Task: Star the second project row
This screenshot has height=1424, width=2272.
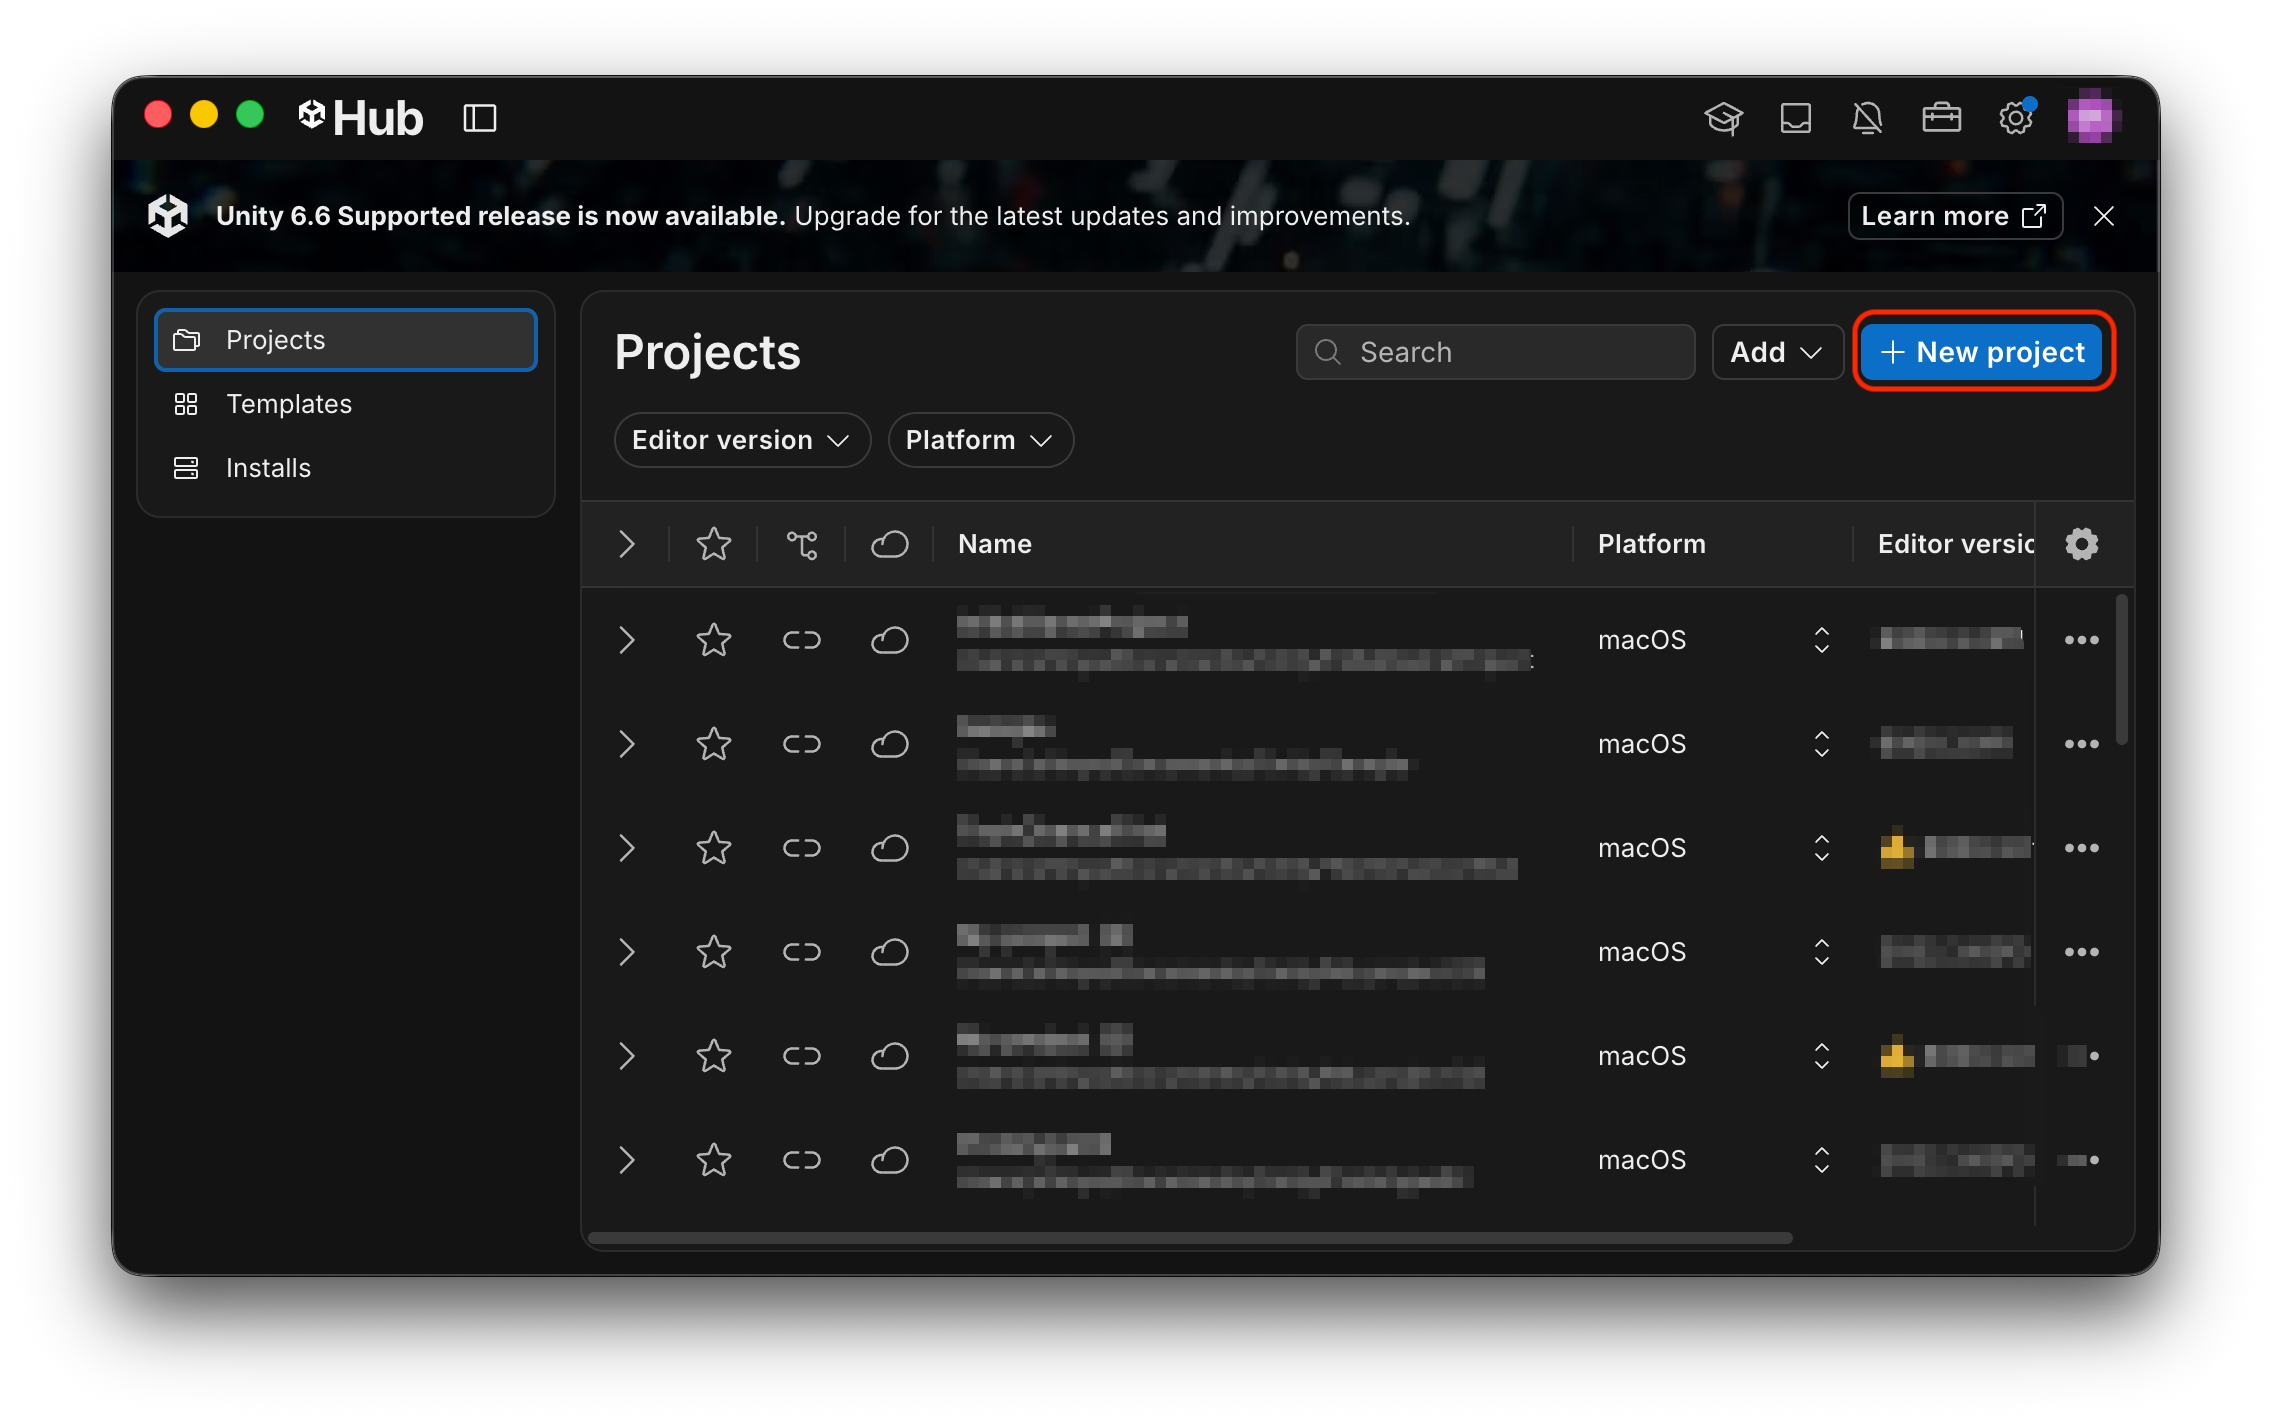Action: coord(714,744)
